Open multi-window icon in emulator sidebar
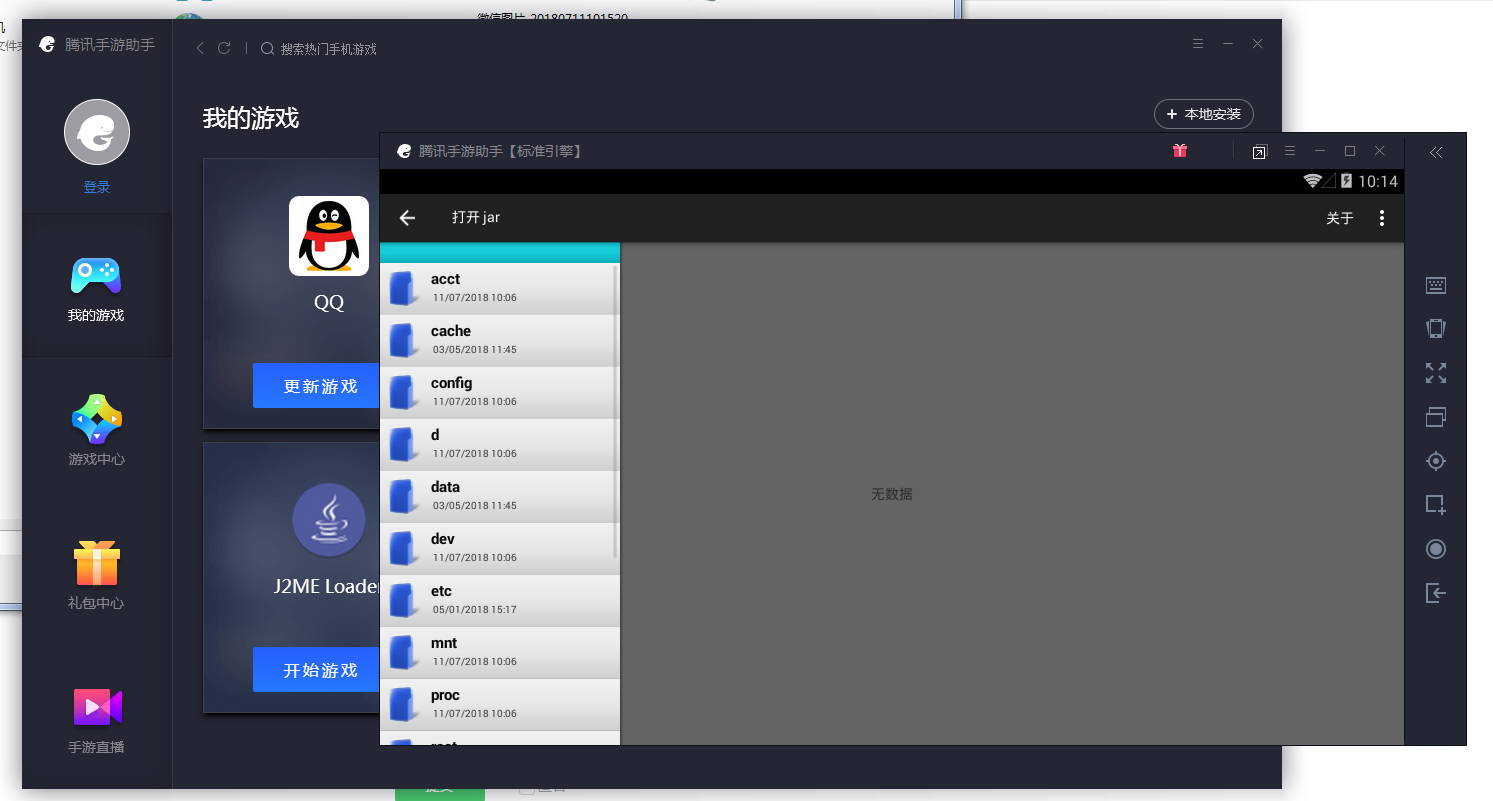Image resolution: width=1493 pixels, height=801 pixels. 1435,417
